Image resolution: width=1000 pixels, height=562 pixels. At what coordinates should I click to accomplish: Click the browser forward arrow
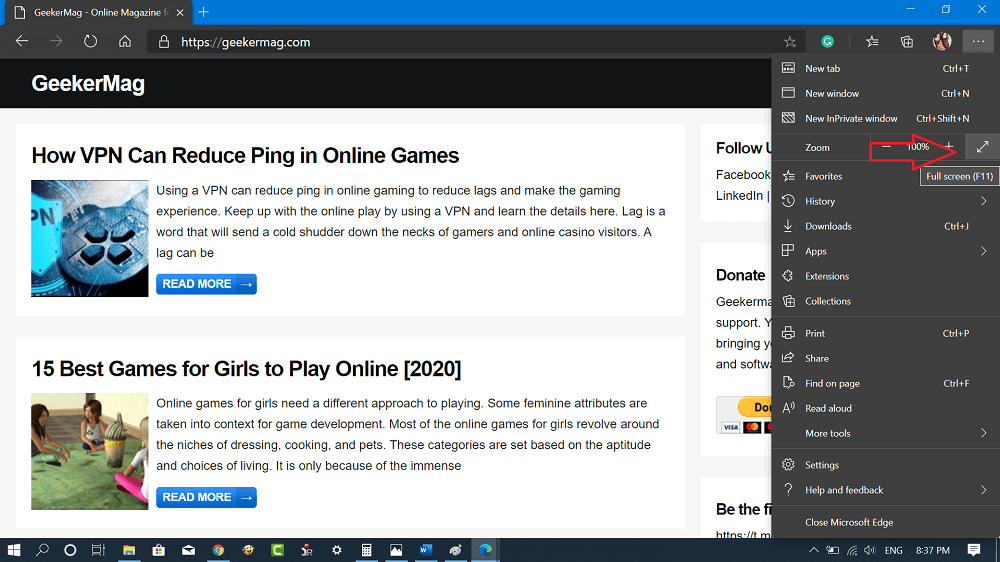[56, 41]
